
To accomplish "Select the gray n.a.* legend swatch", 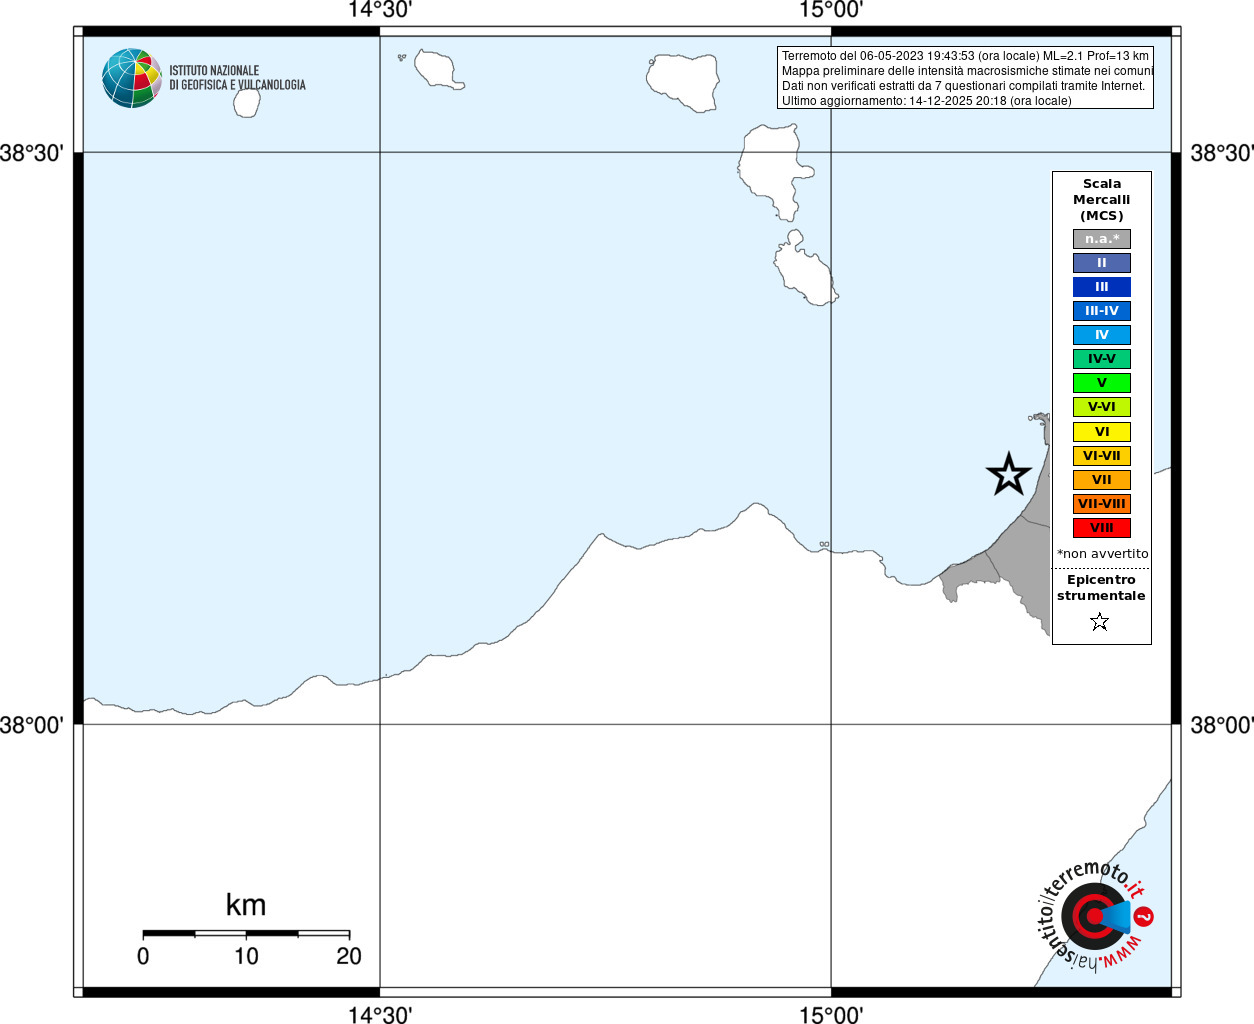I will (x=1102, y=239).
